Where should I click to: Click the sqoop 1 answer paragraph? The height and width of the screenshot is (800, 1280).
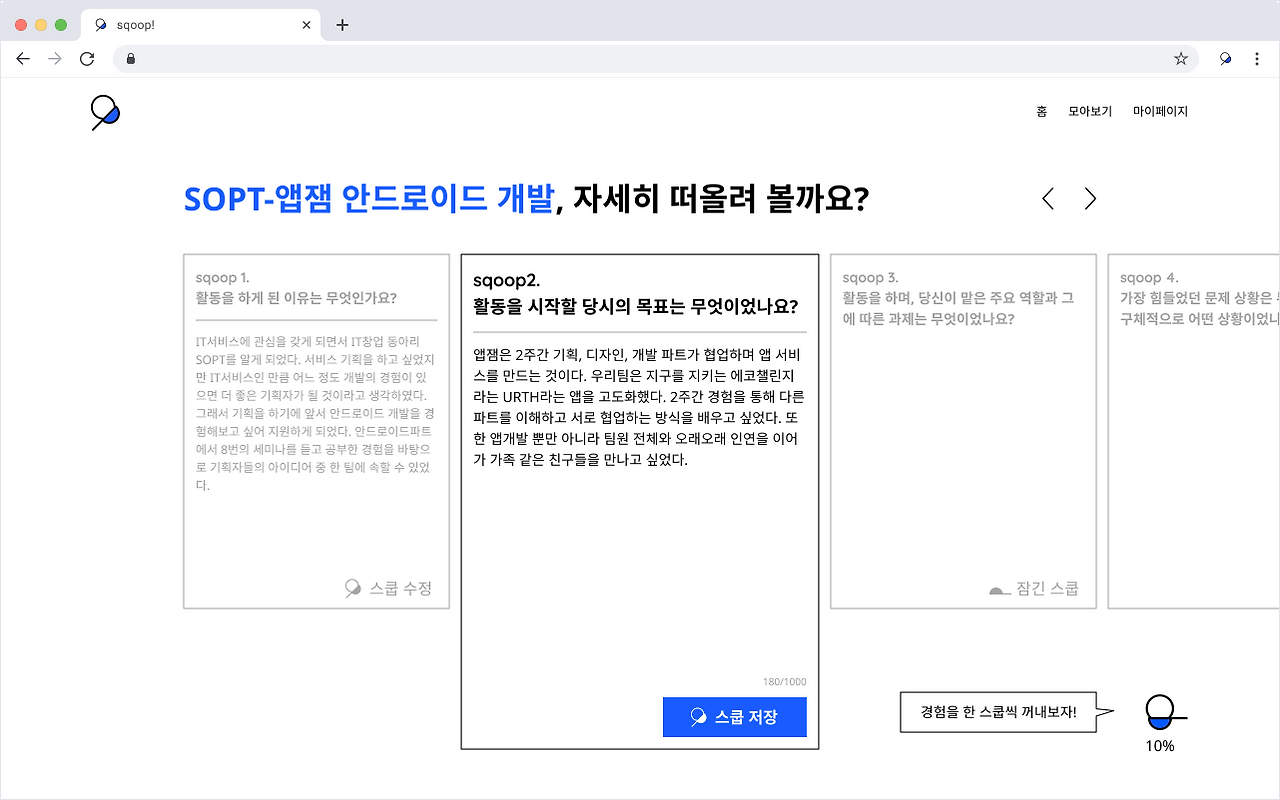coord(315,413)
